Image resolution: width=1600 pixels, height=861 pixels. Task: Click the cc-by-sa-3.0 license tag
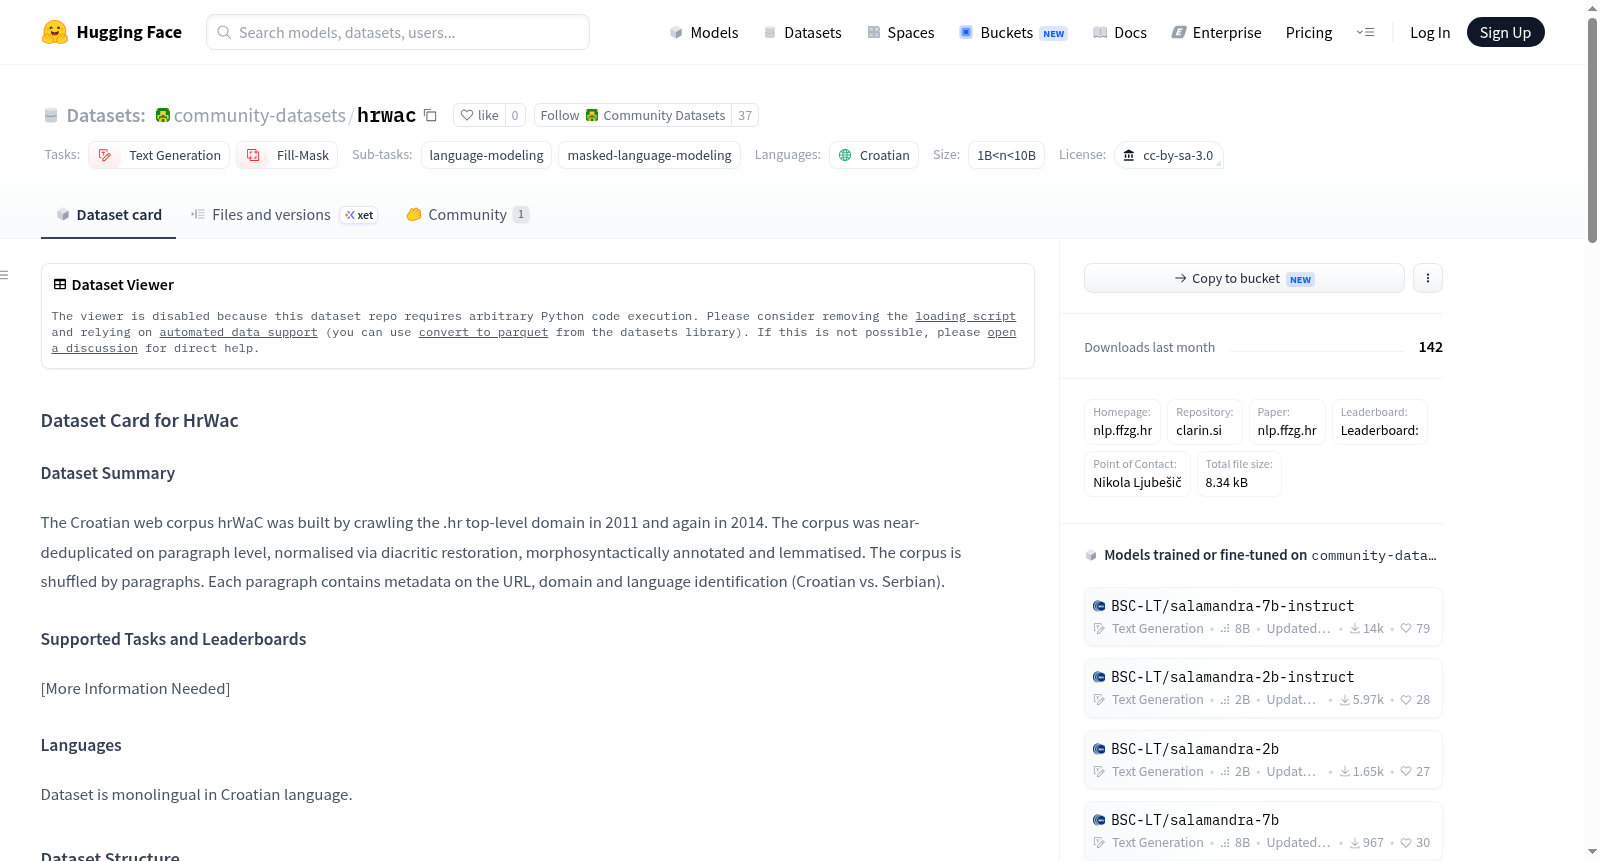[x=1168, y=155]
